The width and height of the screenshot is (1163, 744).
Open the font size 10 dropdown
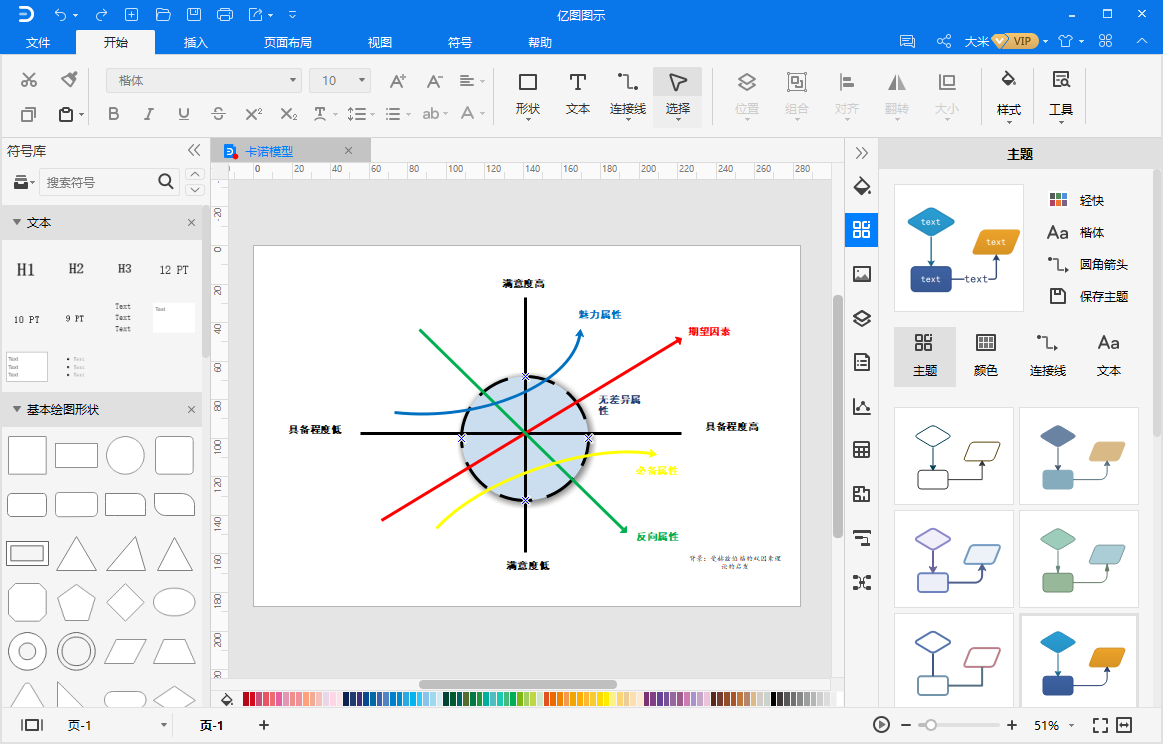(340, 80)
